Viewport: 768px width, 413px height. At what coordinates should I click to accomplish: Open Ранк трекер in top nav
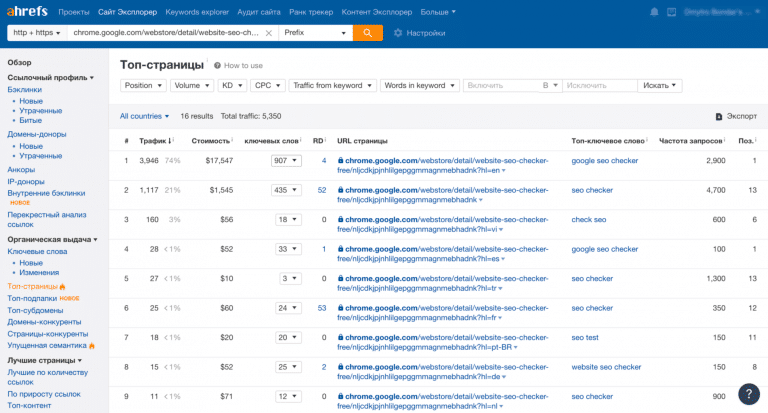(x=311, y=12)
